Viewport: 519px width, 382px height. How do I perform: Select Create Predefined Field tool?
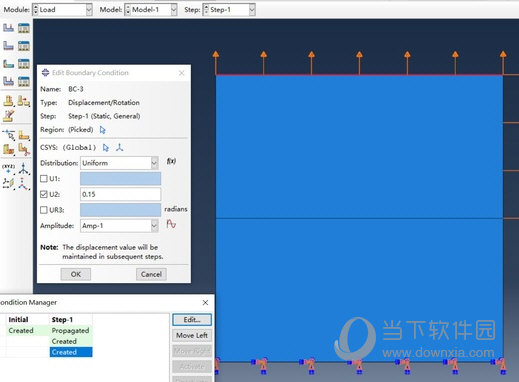tap(8, 63)
